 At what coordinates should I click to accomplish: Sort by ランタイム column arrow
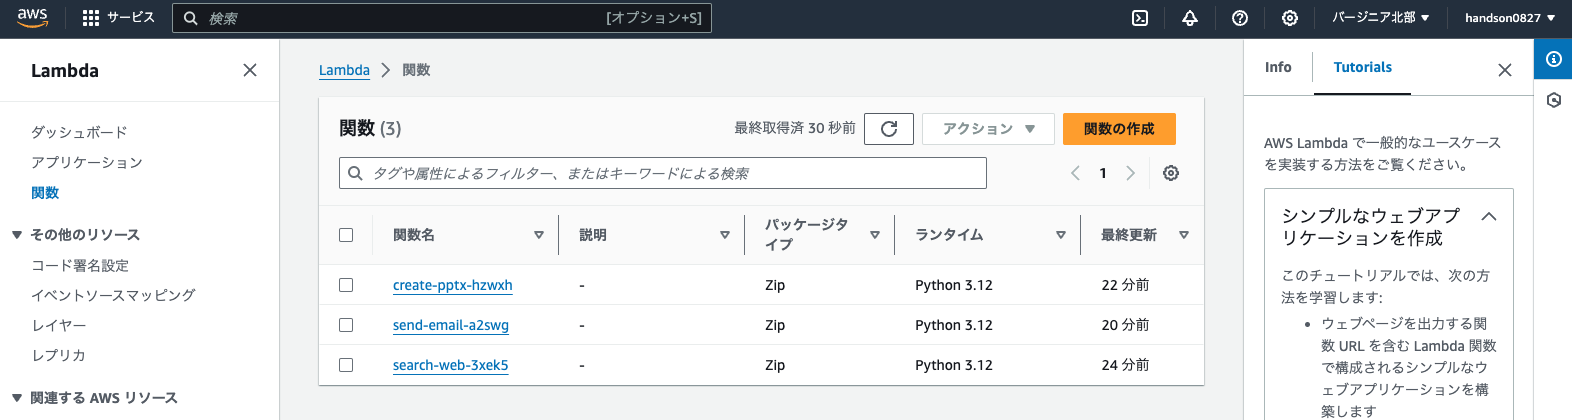tap(1061, 235)
